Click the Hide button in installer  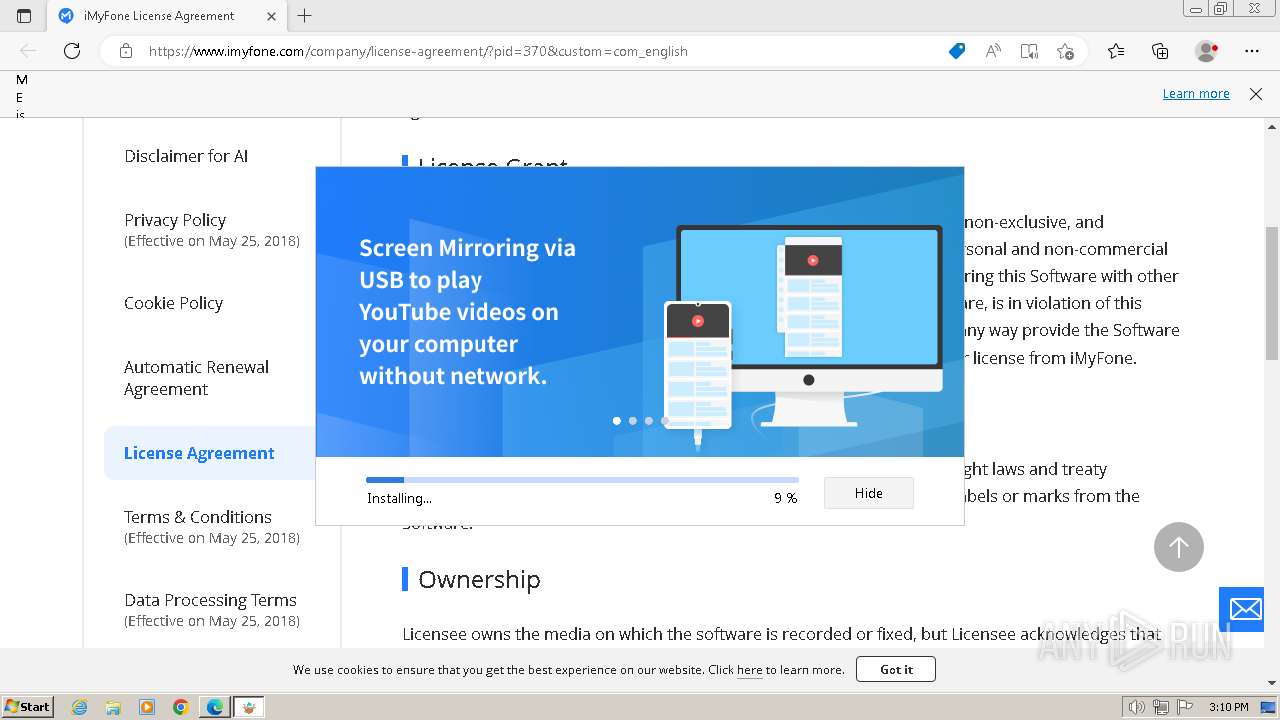click(x=869, y=493)
